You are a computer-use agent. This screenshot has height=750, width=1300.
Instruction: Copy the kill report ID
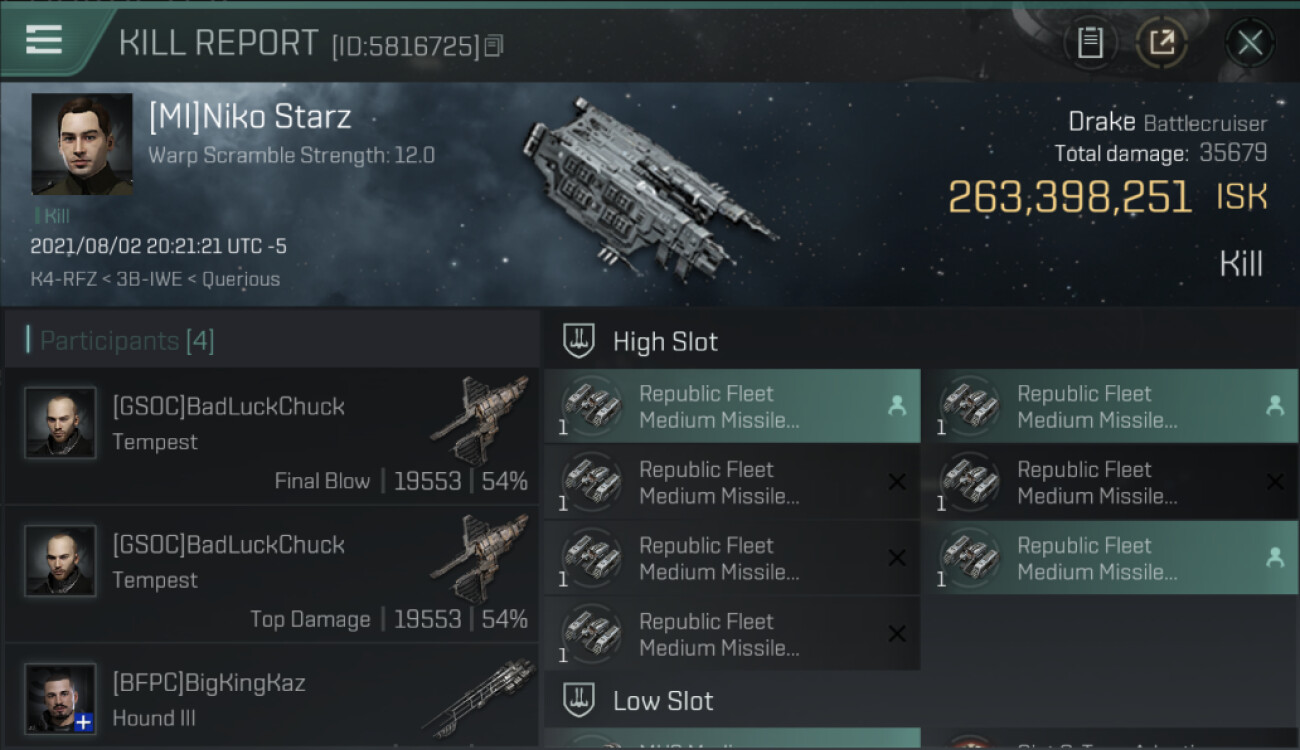pos(494,46)
